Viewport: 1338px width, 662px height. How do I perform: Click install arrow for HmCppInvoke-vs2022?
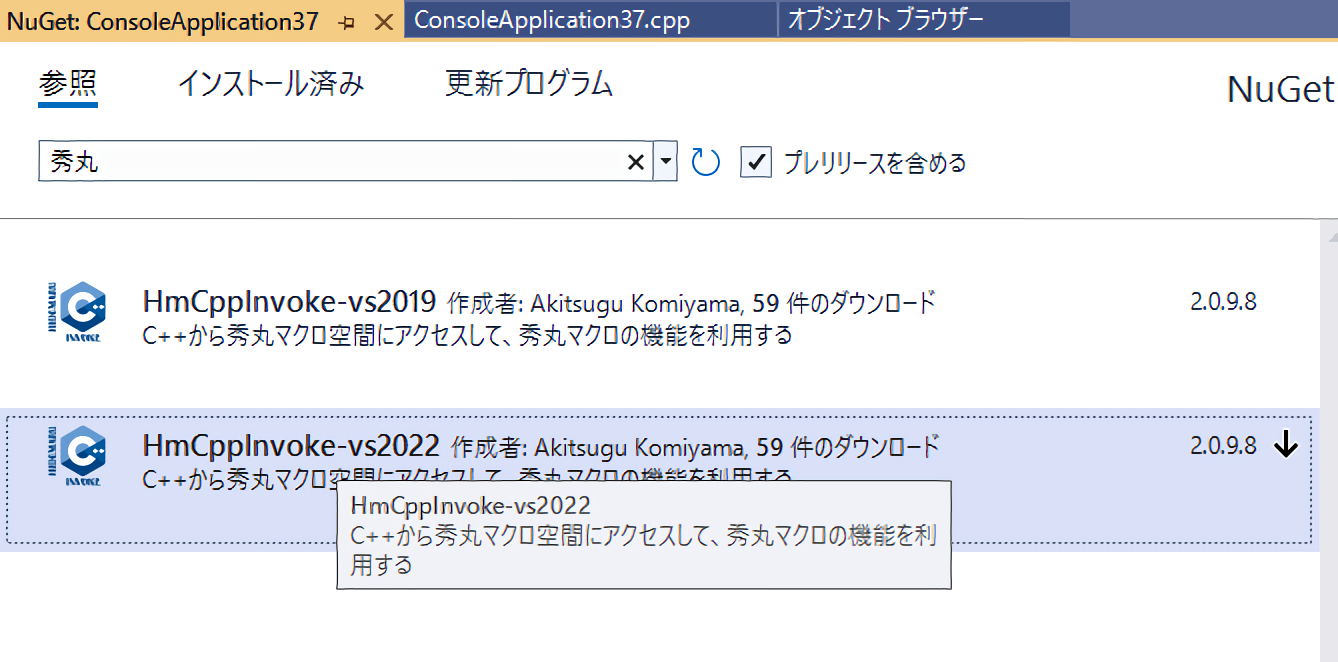(x=1286, y=447)
